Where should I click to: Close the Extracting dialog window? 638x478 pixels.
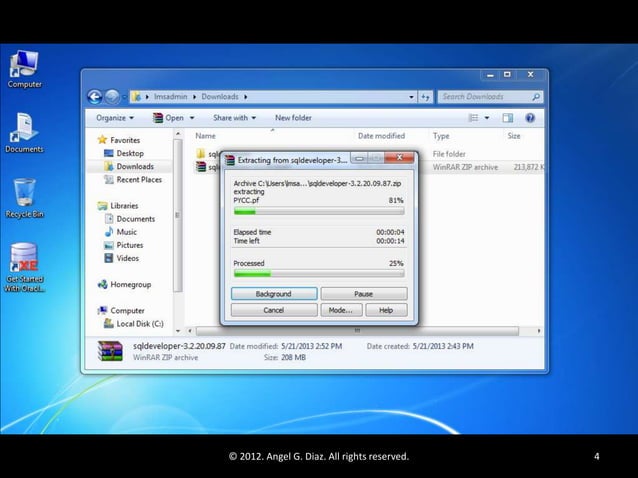point(399,157)
